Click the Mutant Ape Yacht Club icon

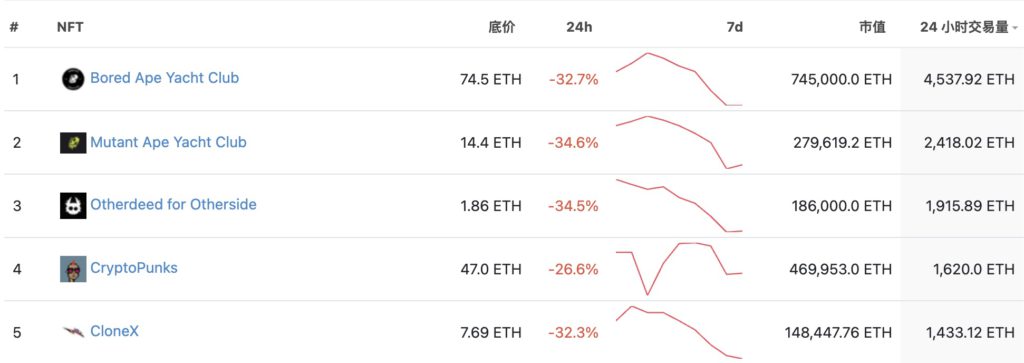coord(72,143)
